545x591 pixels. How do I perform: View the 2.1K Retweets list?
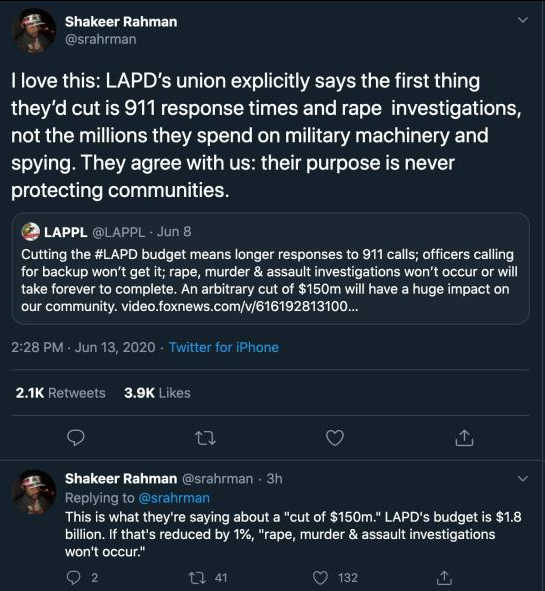(x=61, y=393)
